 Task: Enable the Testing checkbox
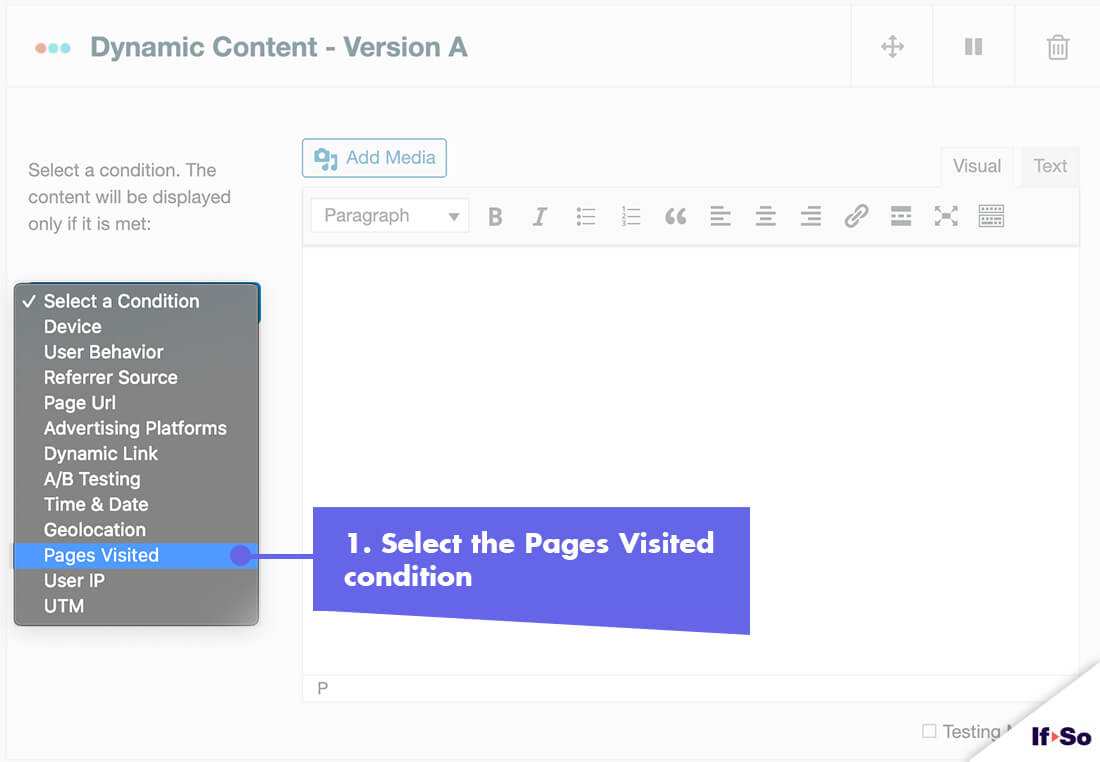929,731
